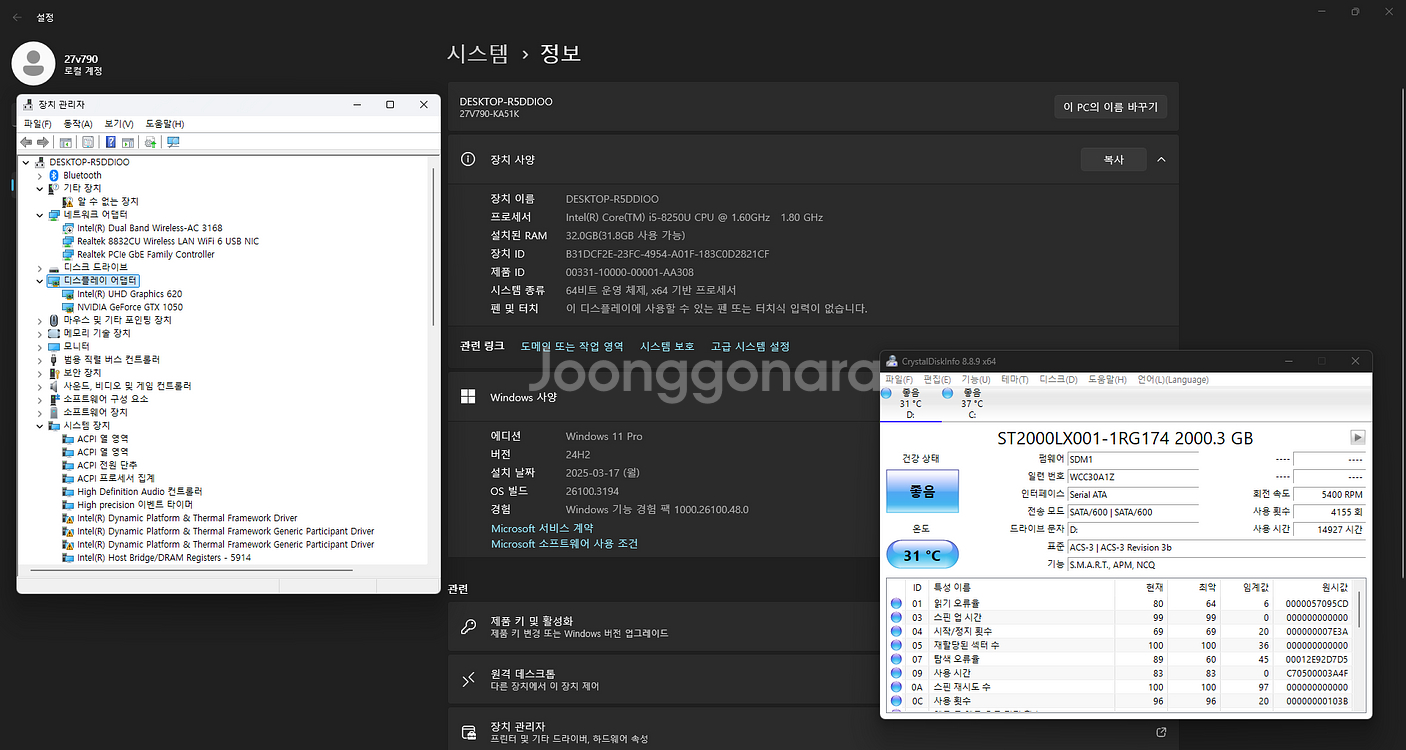The height and width of the screenshot is (750, 1406).
Task: Open the 파일(F) menu in Device Manager
Action: (x=37, y=123)
